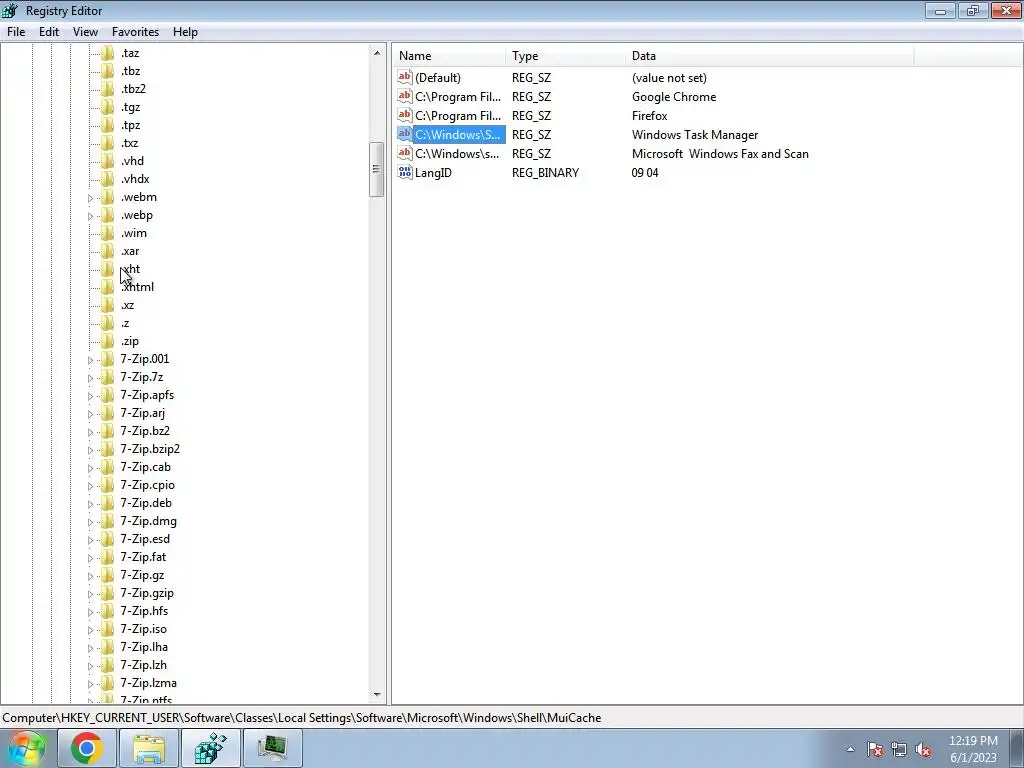Click the .vhd folder icon
Viewport: 1024px width, 768px height.
(108, 161)
